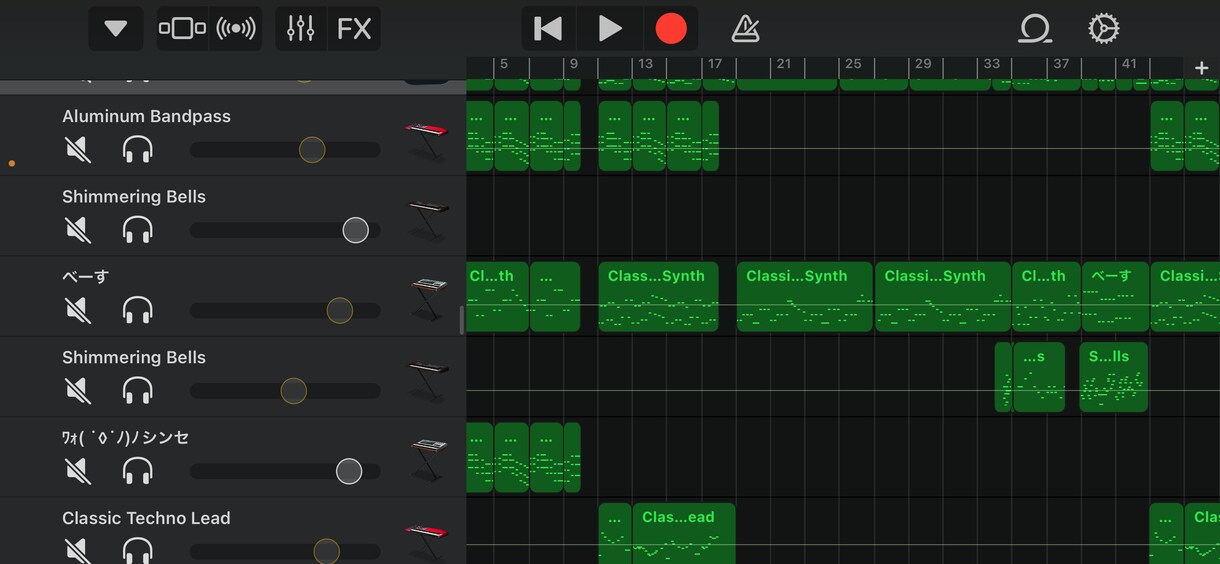Open べーす track synth instrument icon
1220x564 pixels.
(x=429, y=299)
